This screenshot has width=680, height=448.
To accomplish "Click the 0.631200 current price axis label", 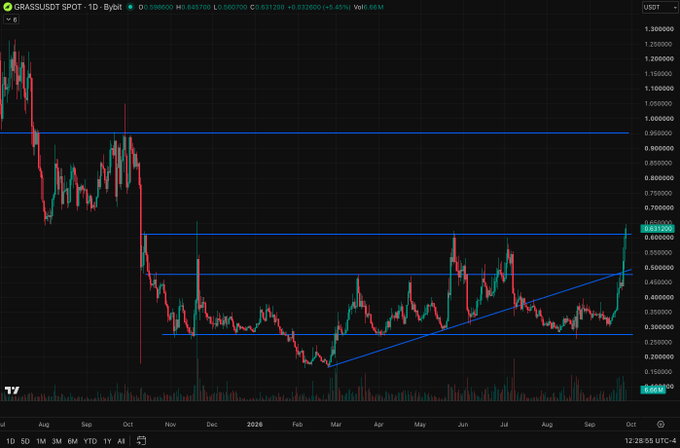I will [658, 229].
